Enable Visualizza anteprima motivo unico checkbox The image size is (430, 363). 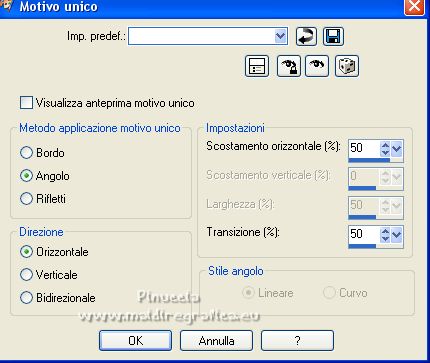coord(26,103)
